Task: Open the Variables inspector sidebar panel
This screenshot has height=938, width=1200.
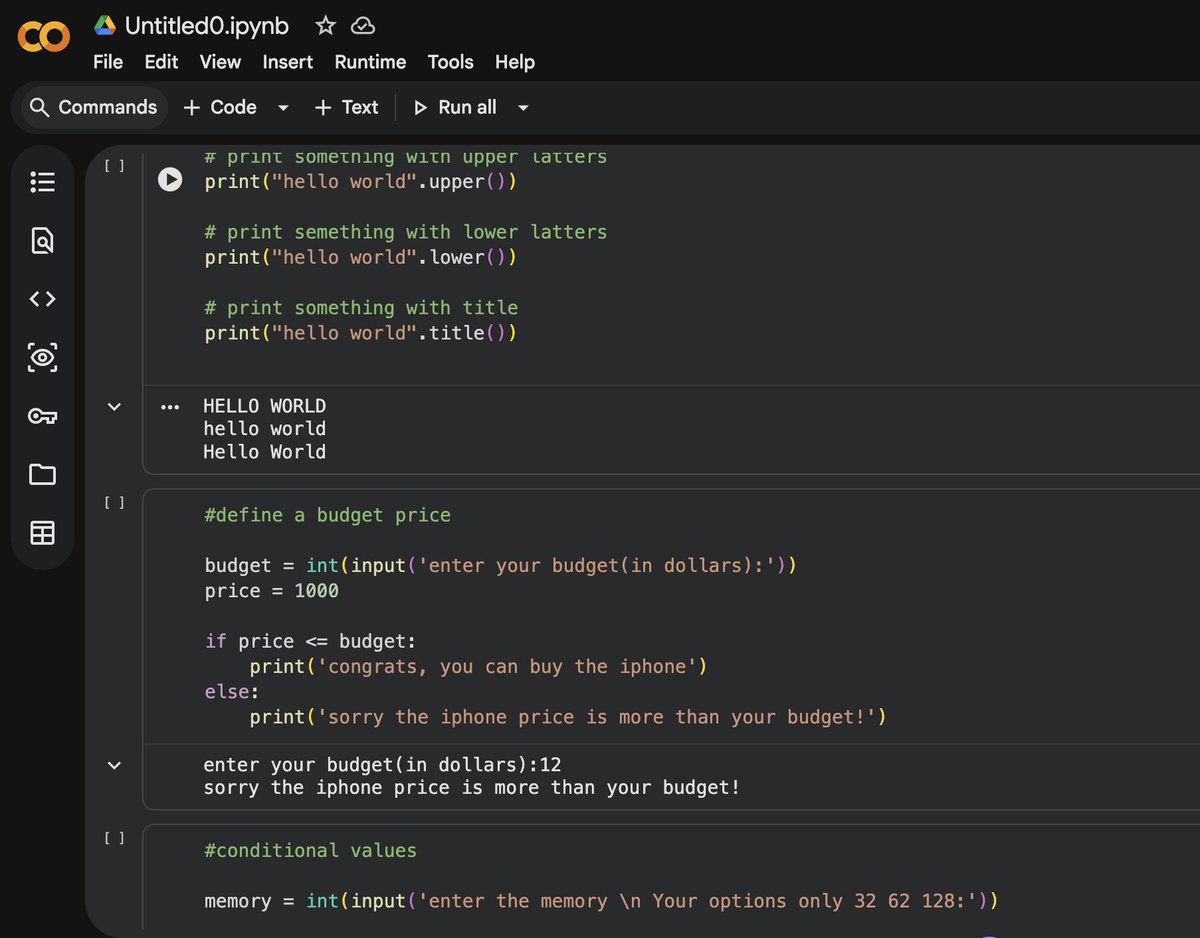Action: pos(43,357)
